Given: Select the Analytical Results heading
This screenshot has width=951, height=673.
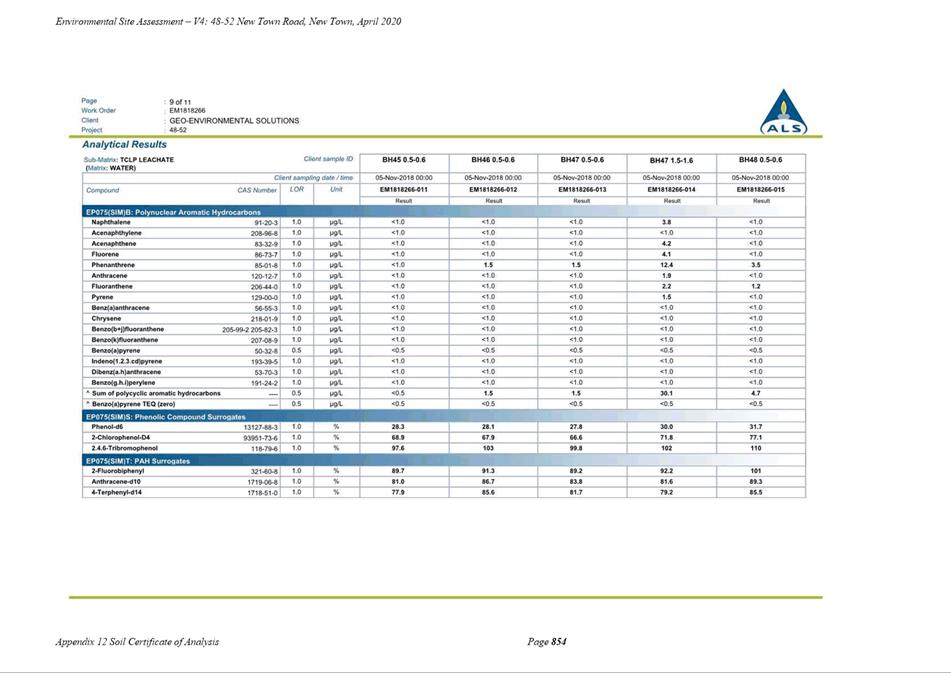Looking at the screenshot, I should pos(124,144).
